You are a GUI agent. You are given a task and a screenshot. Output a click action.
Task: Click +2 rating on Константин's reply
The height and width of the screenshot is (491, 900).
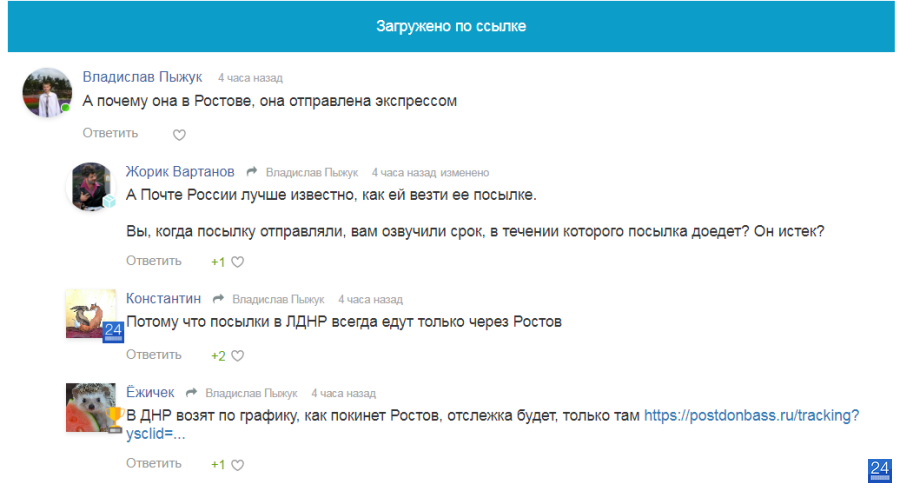coord(218,356)
